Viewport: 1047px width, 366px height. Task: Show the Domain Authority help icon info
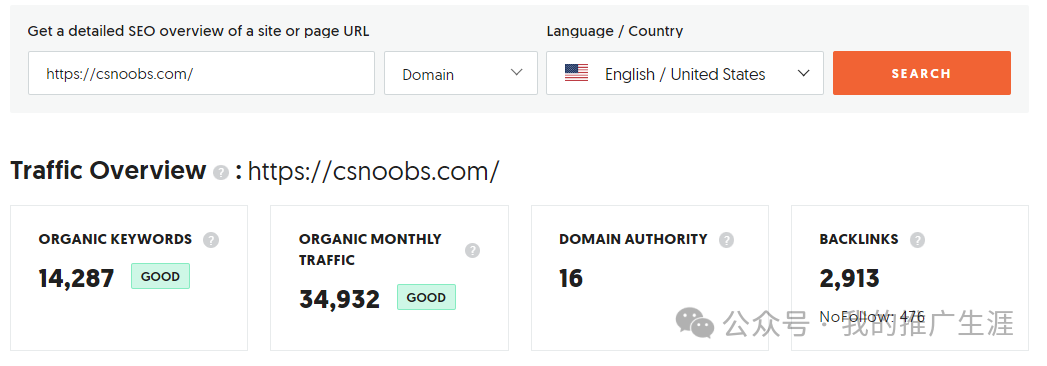726,240
